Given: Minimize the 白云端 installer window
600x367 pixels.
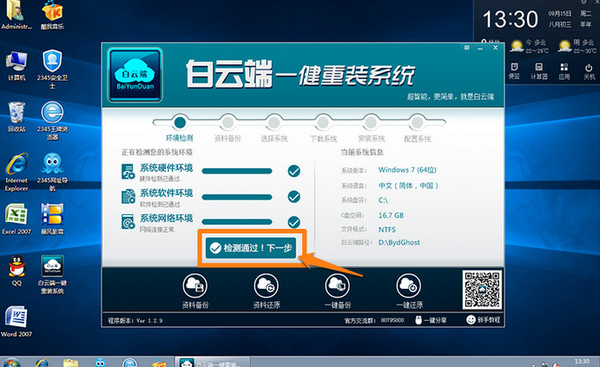Looking at the screenshot, I should click(480, 49).
